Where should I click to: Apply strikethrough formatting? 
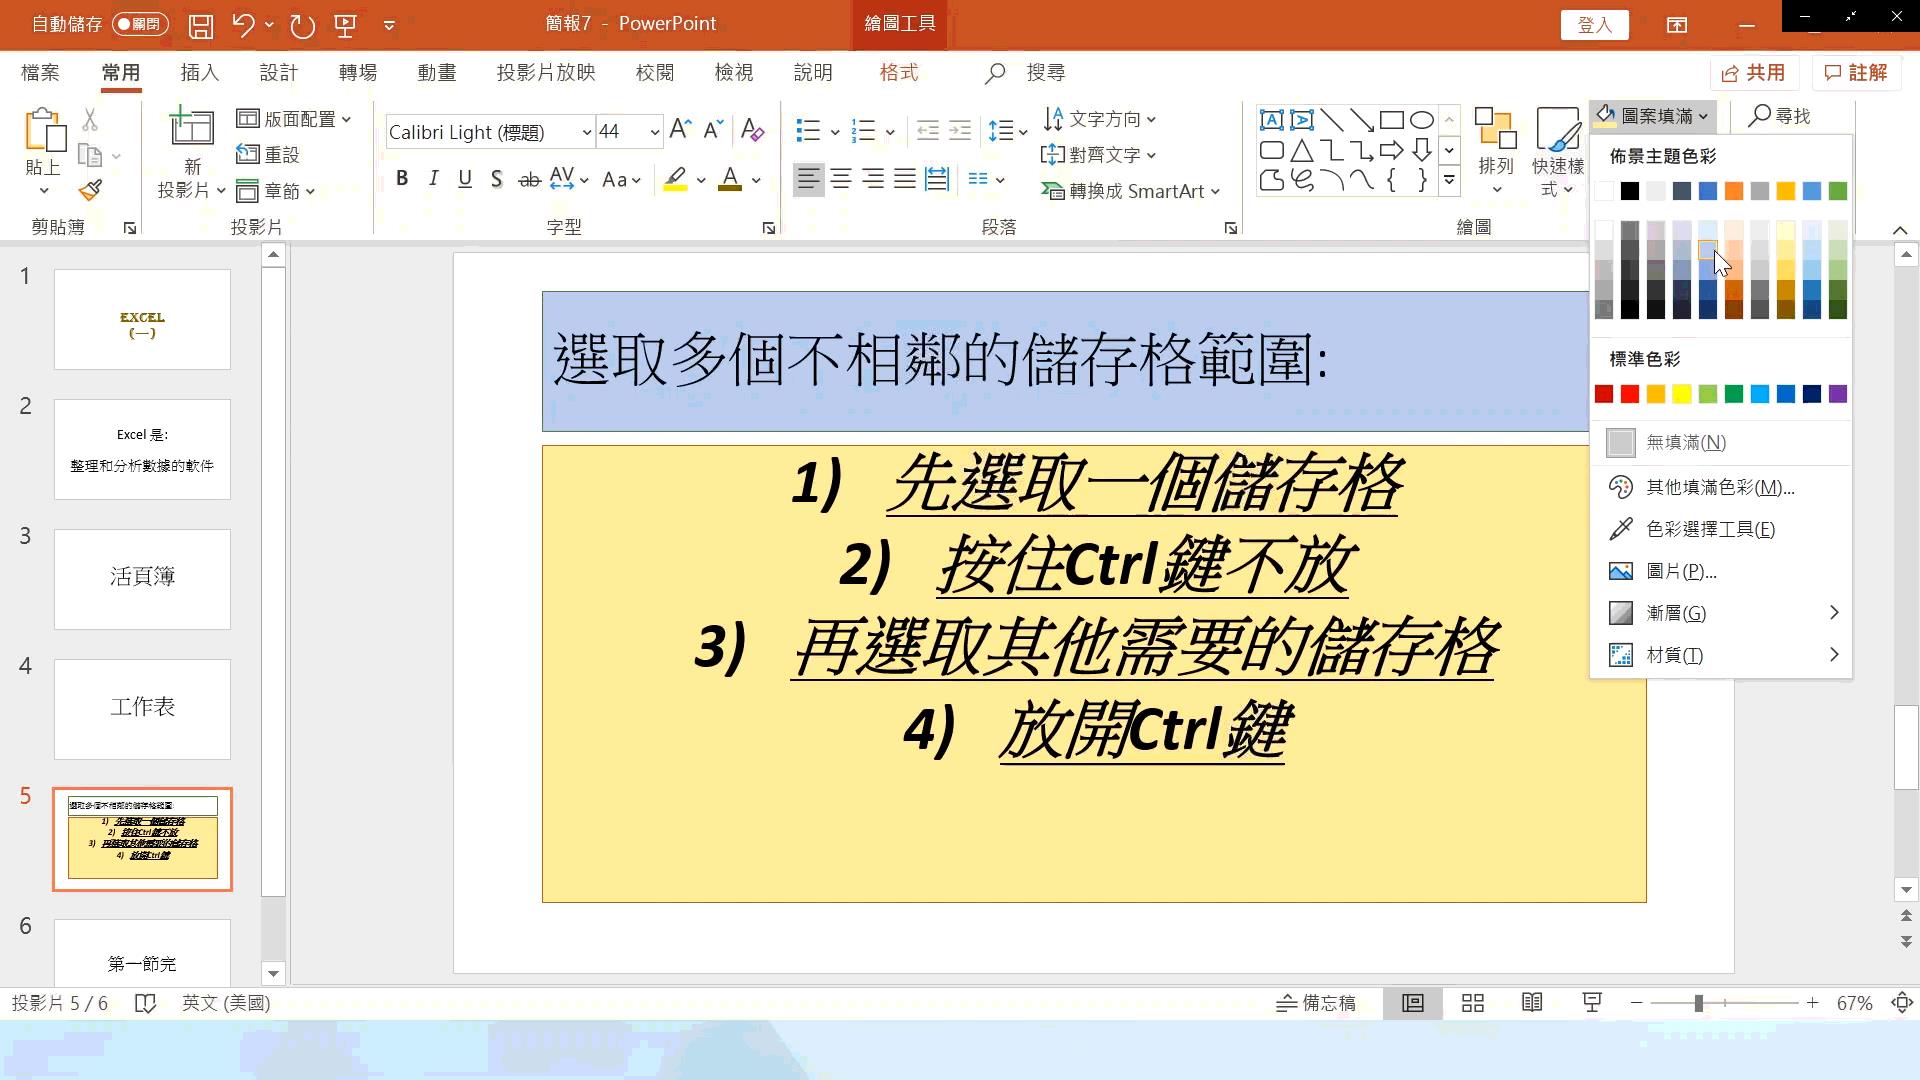click(529, 179)
